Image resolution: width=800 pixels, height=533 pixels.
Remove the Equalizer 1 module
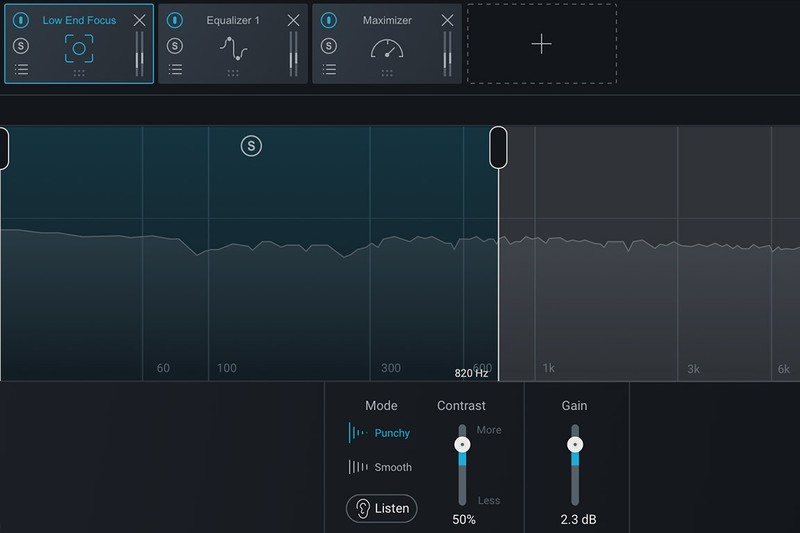pyautogui.click(x=293, y=20)
